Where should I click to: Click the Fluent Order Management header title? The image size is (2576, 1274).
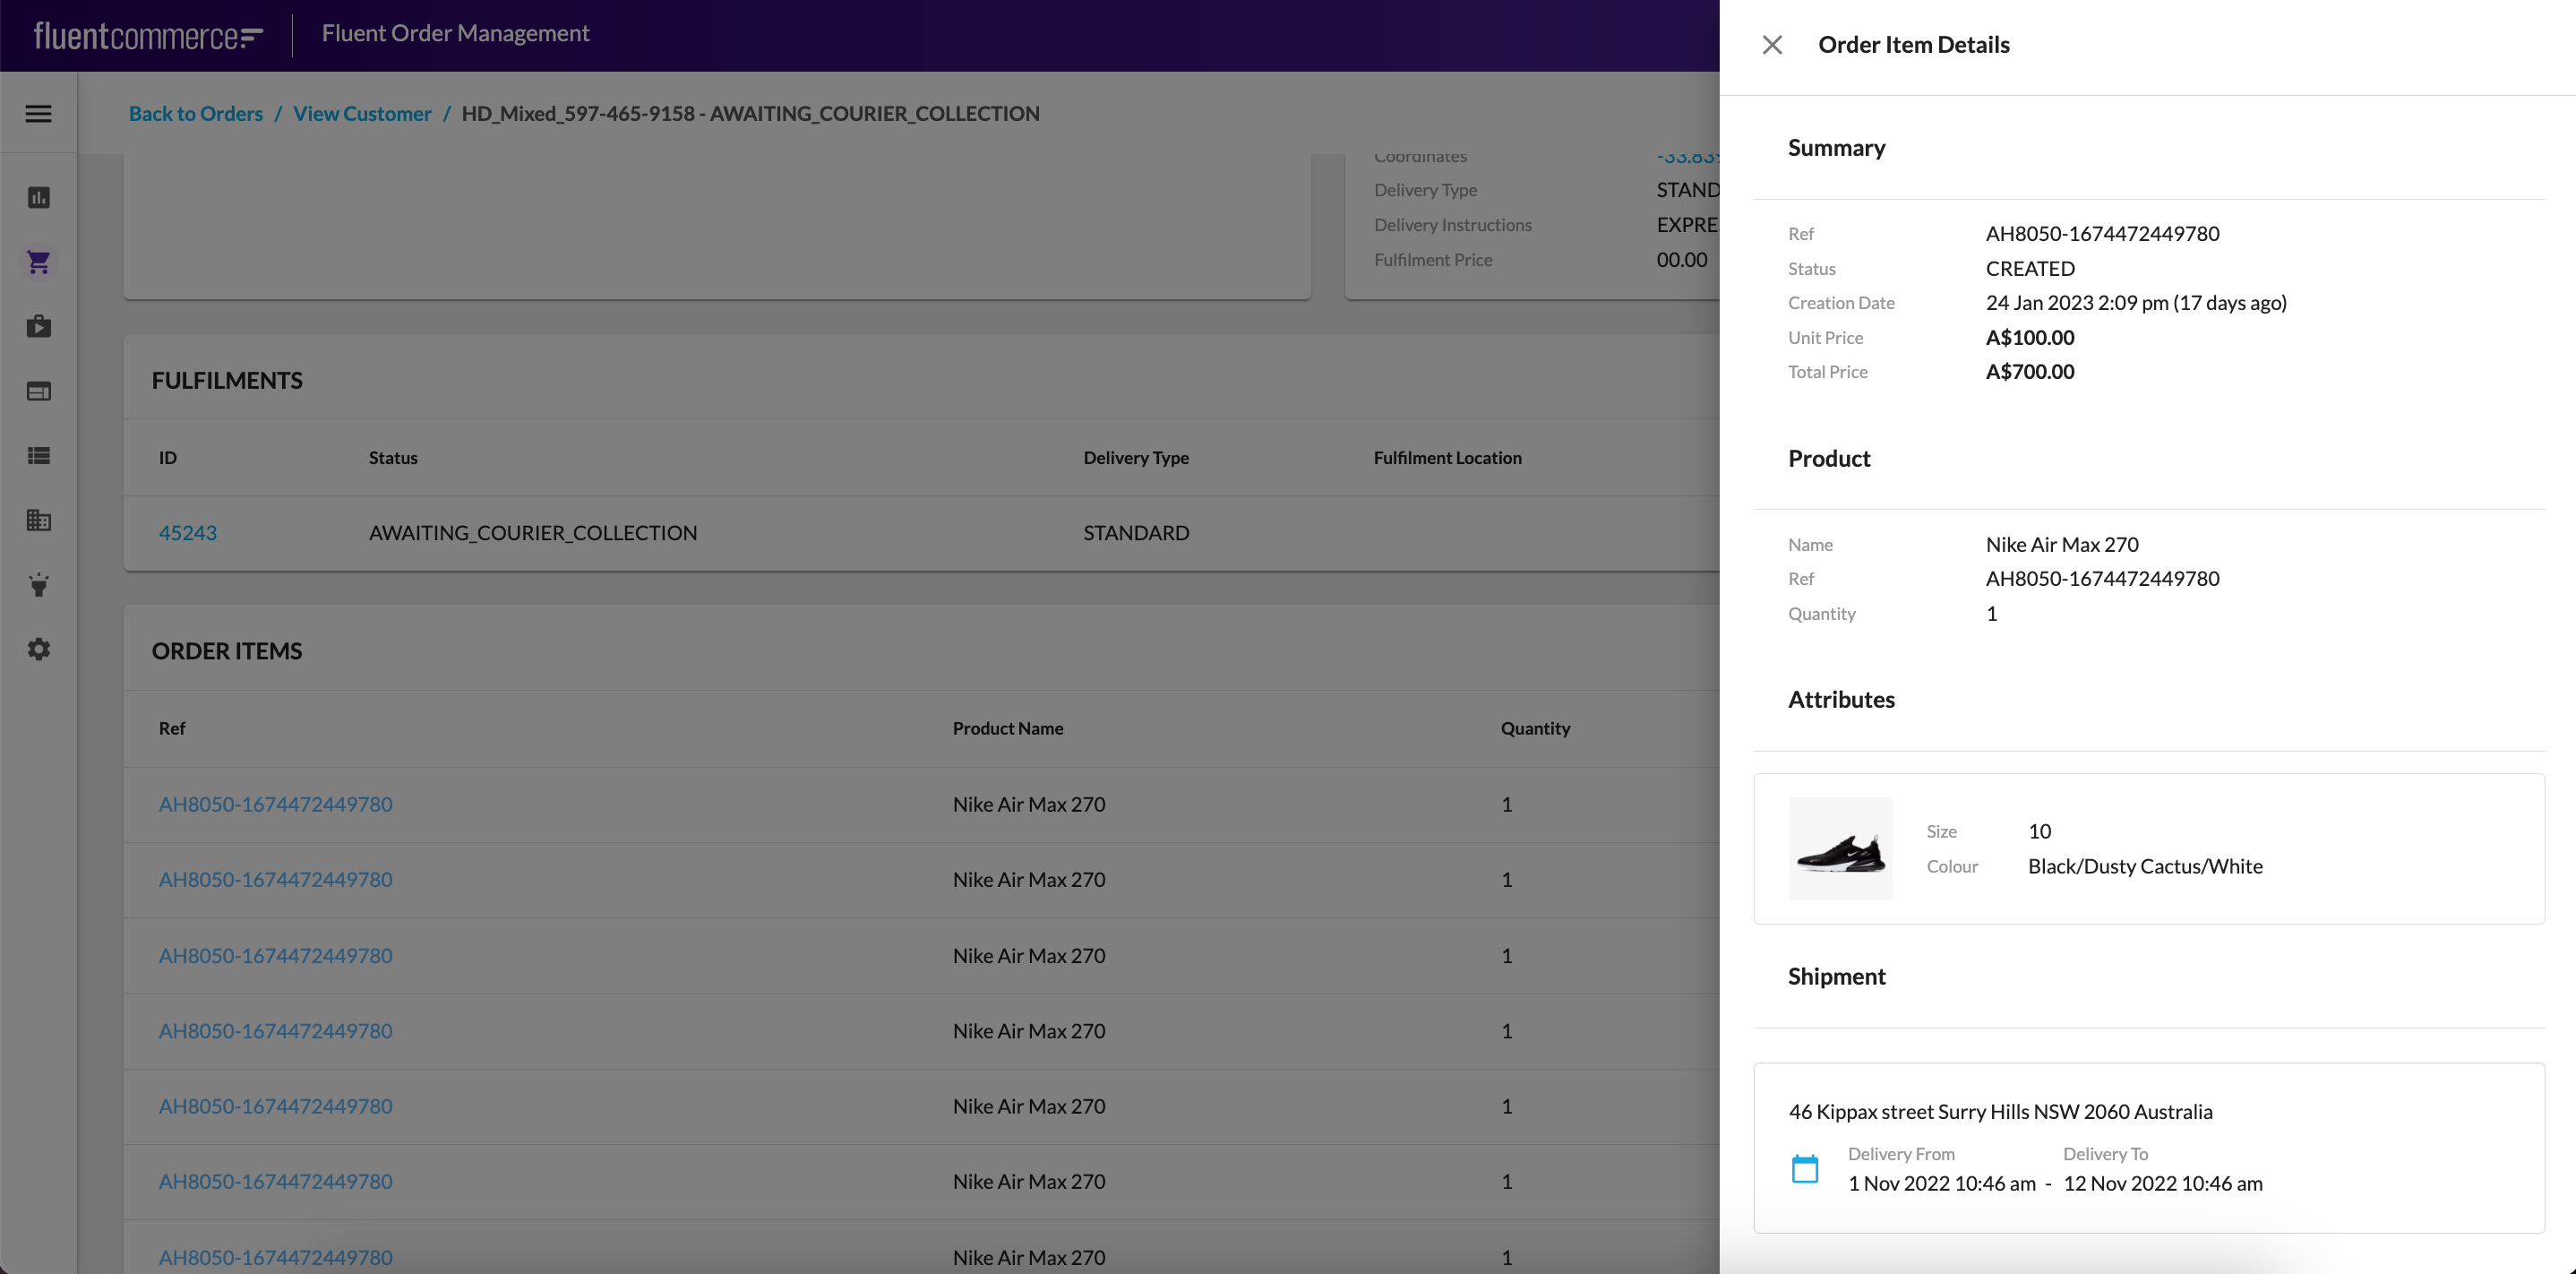pyautogui.click(x=455, y=33)
